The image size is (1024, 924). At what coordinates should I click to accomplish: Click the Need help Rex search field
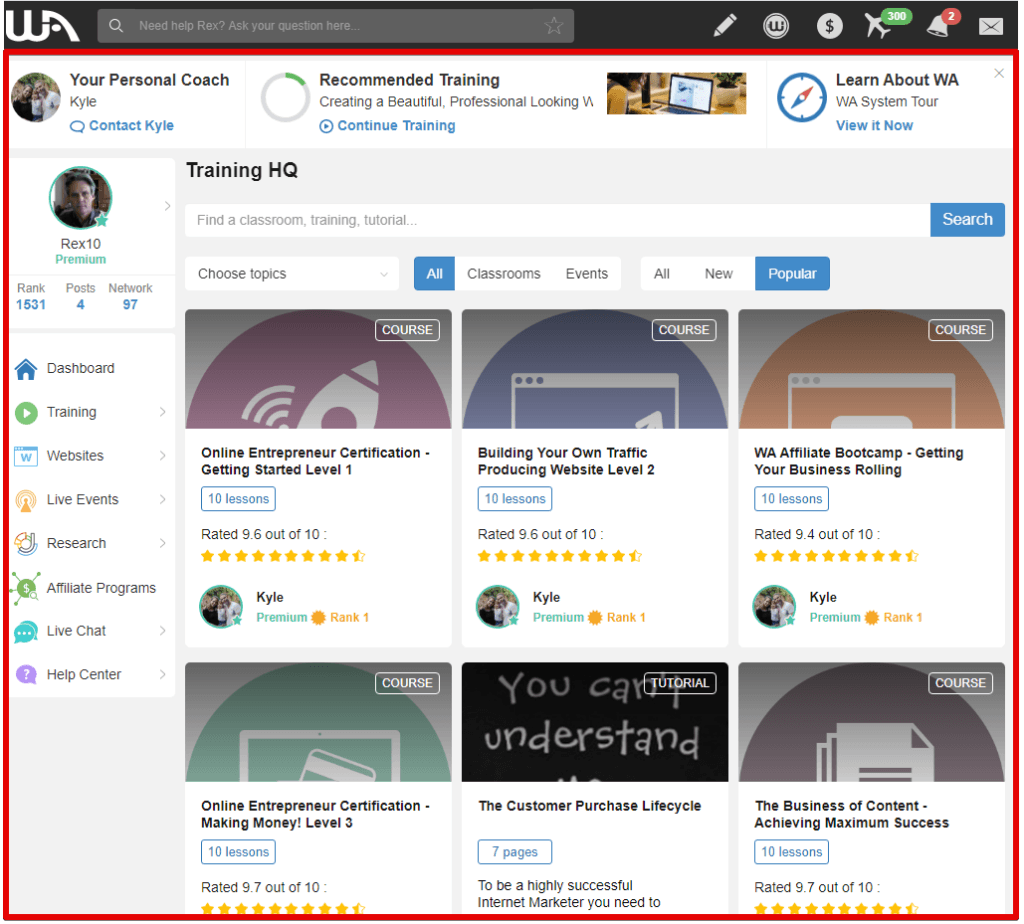(x=336, y=25)
